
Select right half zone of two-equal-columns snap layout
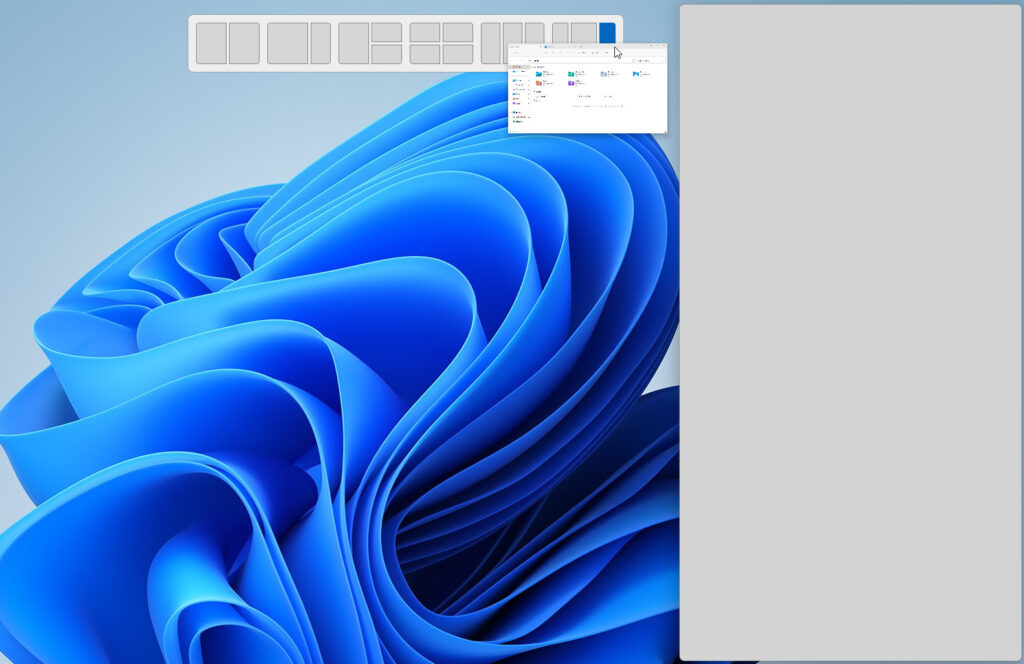pyautogui.click(x=244, y=43)
